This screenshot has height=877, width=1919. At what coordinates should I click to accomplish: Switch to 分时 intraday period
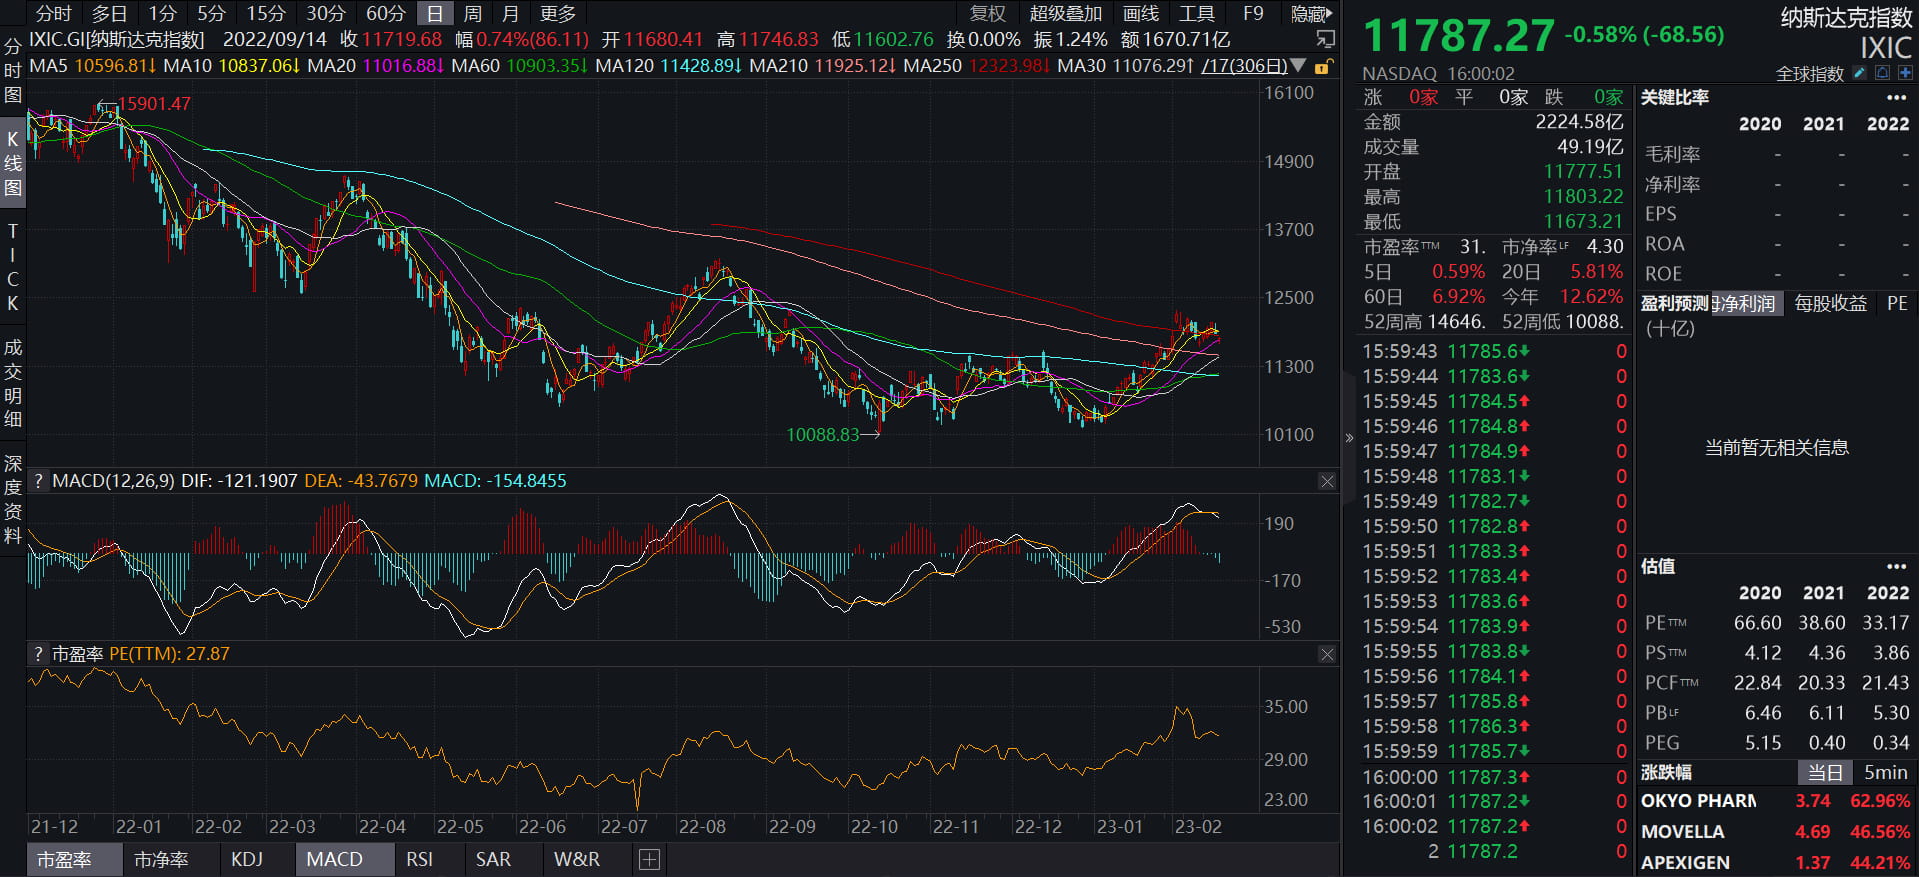coord(54,14)
